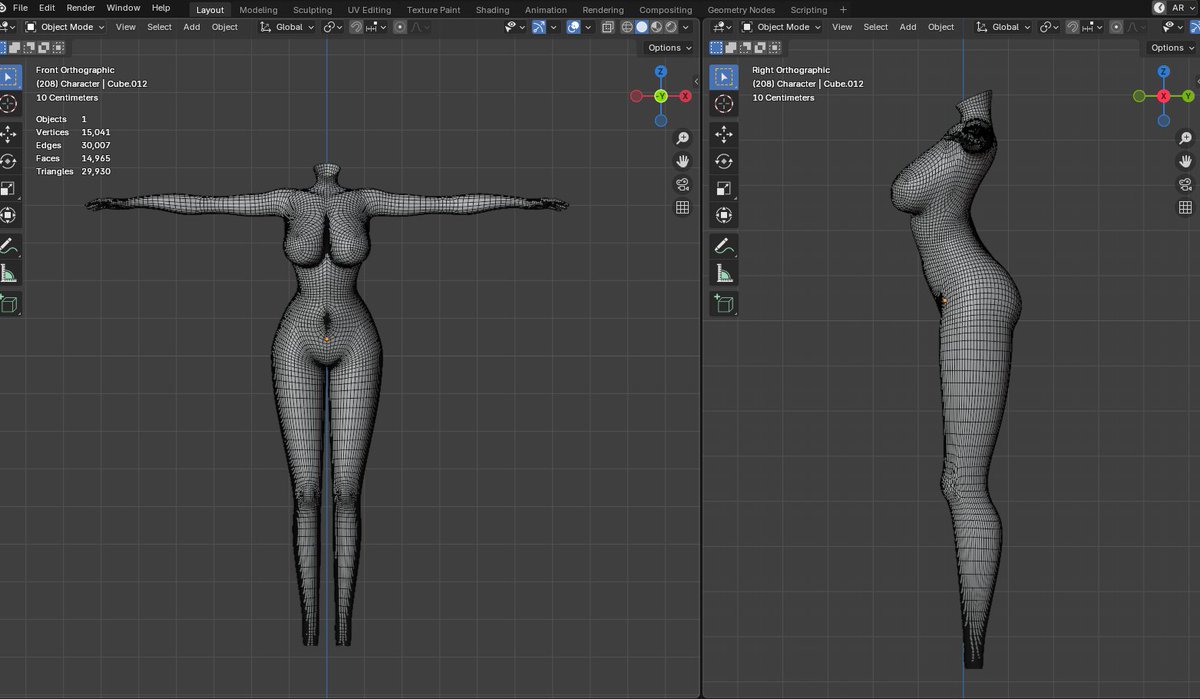1200x699 pixels.
Task: Switch left viewport to material preview shading
Action: (656, 27)
